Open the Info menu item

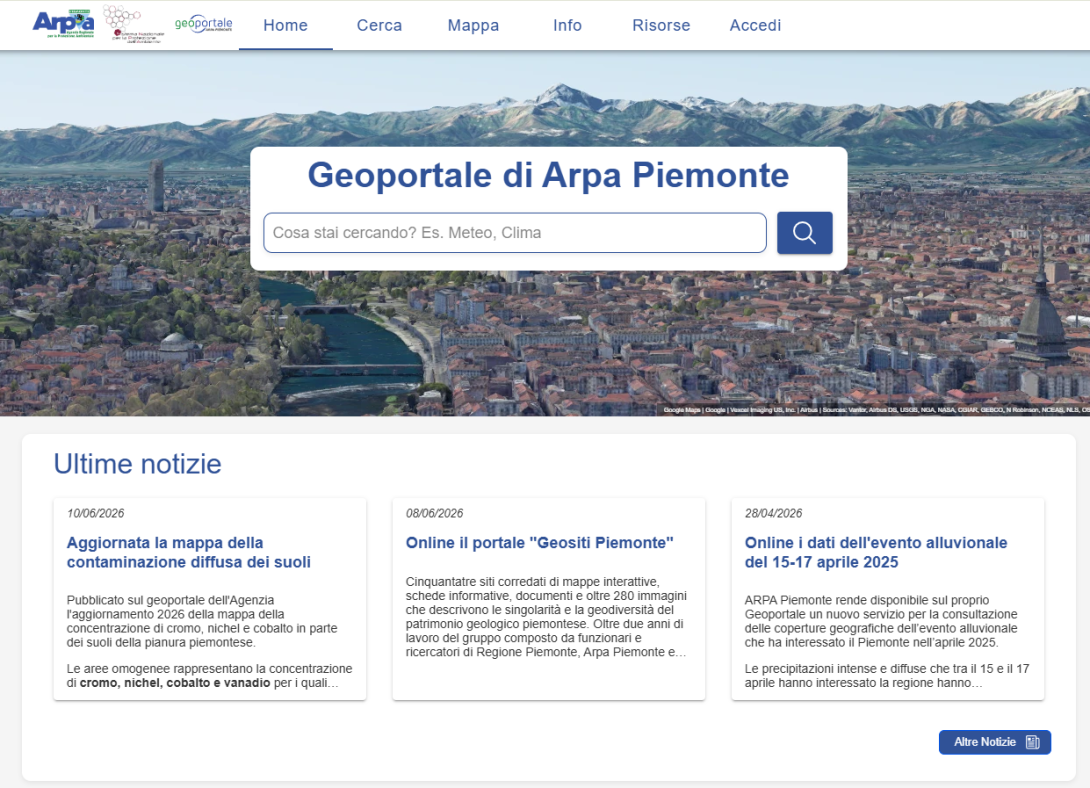coord(567,26)
